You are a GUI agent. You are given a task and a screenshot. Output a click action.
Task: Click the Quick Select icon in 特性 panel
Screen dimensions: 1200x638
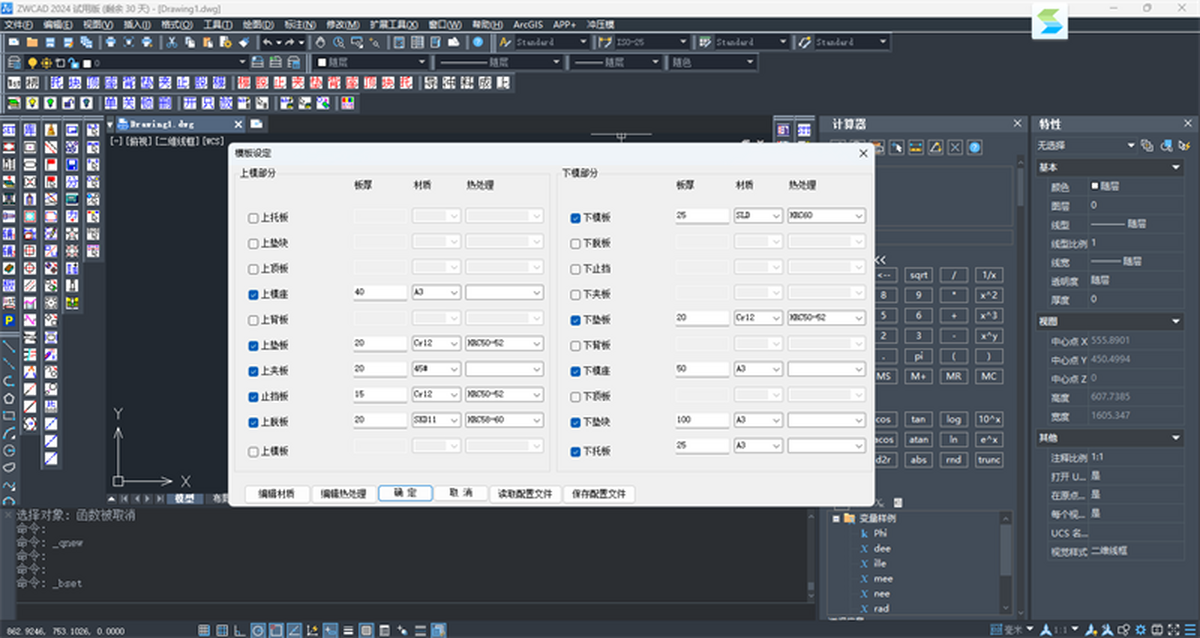pyautogui.click(x=1184, y=146)
